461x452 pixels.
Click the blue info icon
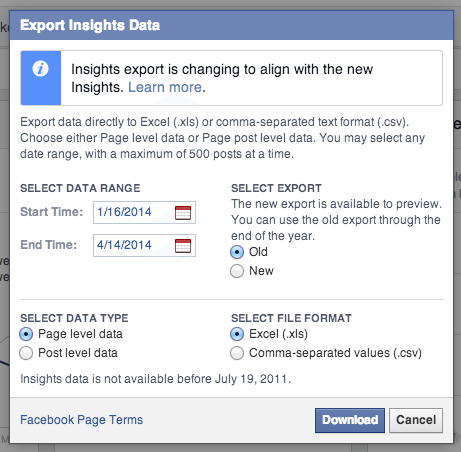[x=40, y=69]
